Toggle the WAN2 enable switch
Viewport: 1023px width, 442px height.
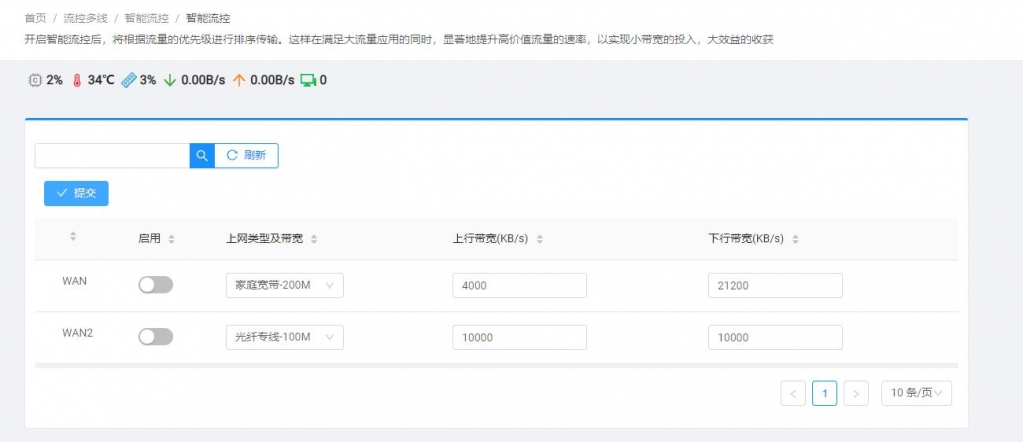tap(155, 337)
